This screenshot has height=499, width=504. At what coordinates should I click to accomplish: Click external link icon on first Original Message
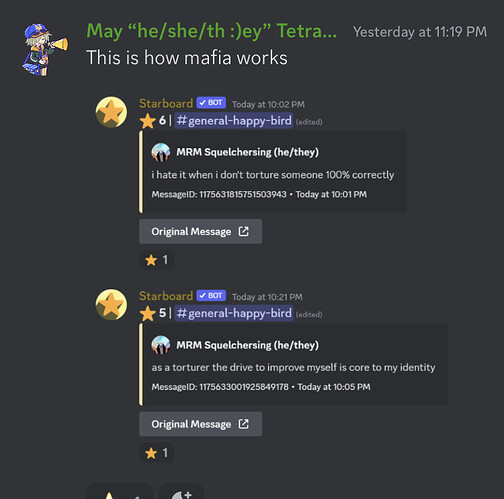[x=244, y=231]
